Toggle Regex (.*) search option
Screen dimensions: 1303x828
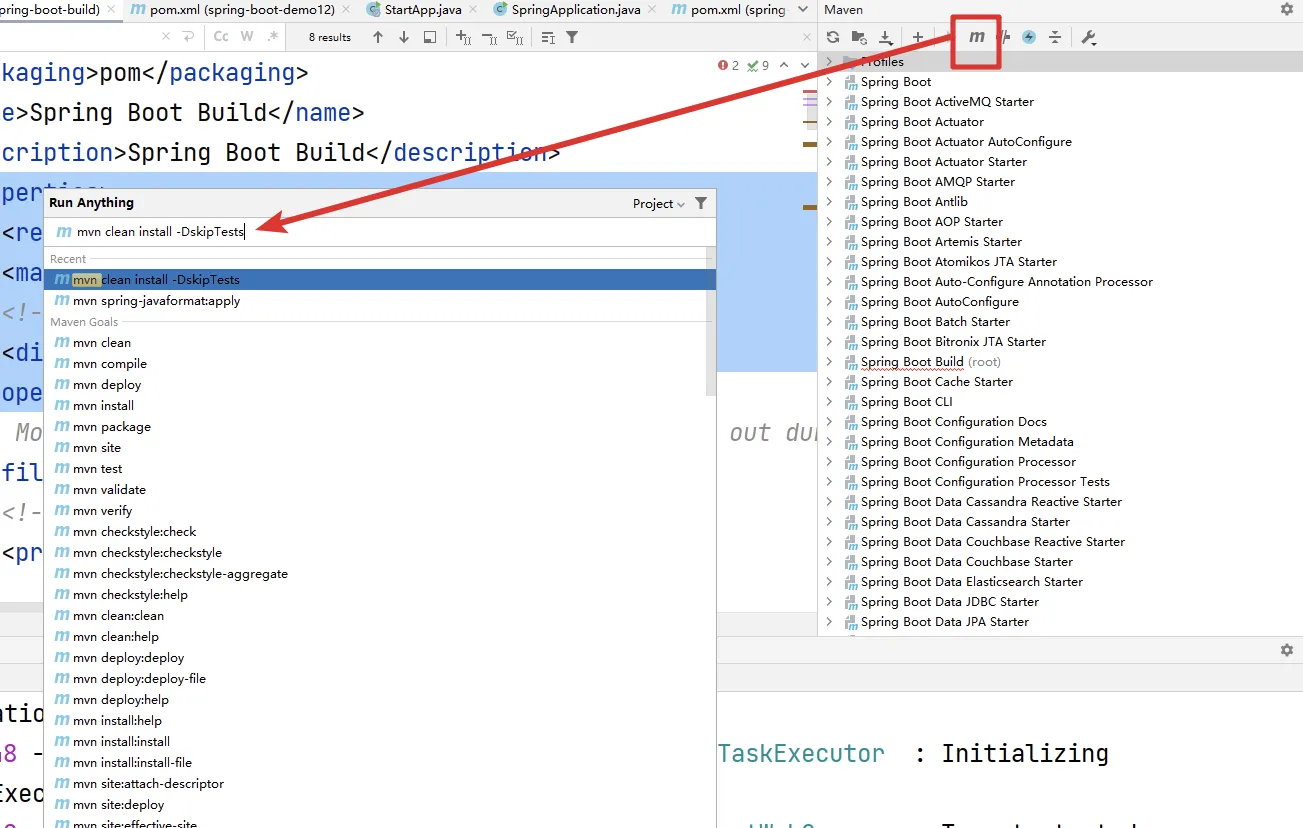pos(273,37)
